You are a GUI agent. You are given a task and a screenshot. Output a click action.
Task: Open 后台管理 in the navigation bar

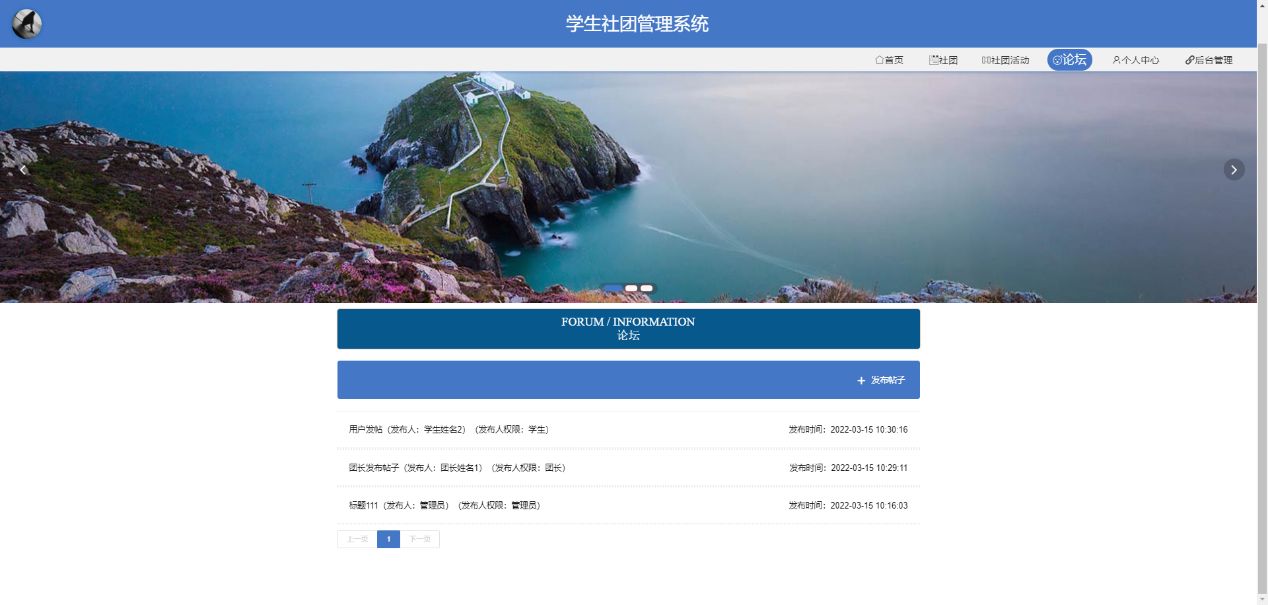coord(1208,60)
